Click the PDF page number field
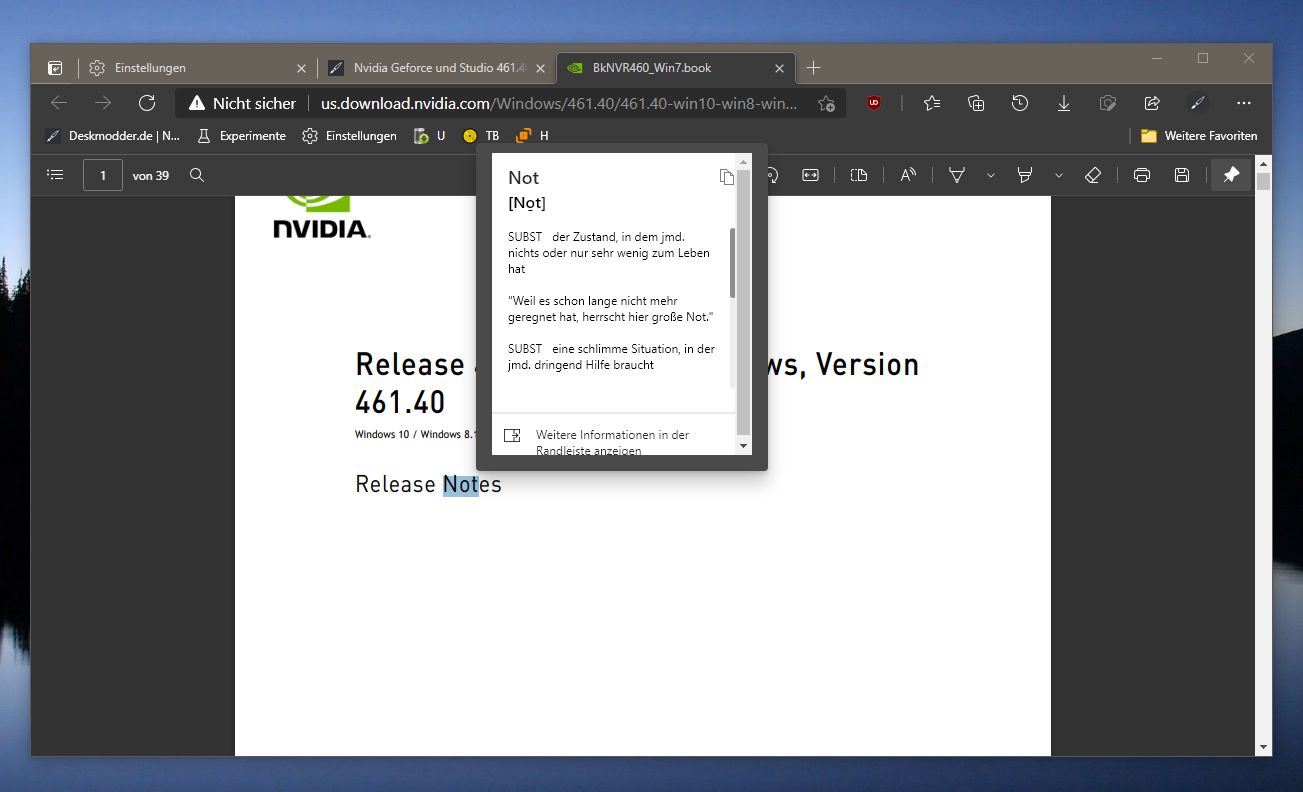This screenshot has height=792, width=1303. [x=103, y=175]
